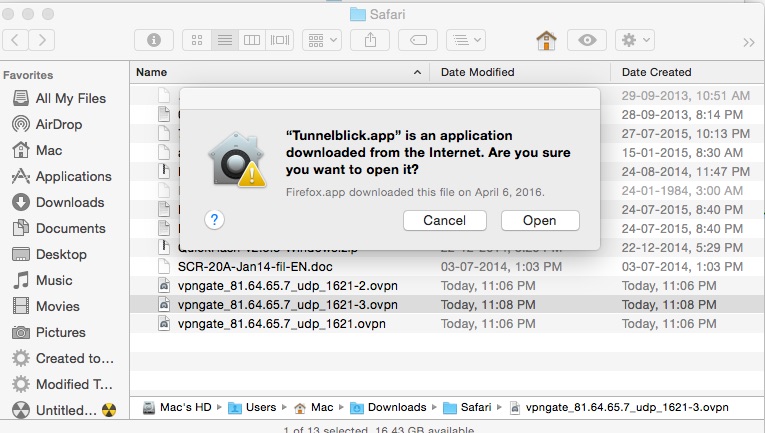
Task: Click the Share toolbar button
Action: pos(370,40)
